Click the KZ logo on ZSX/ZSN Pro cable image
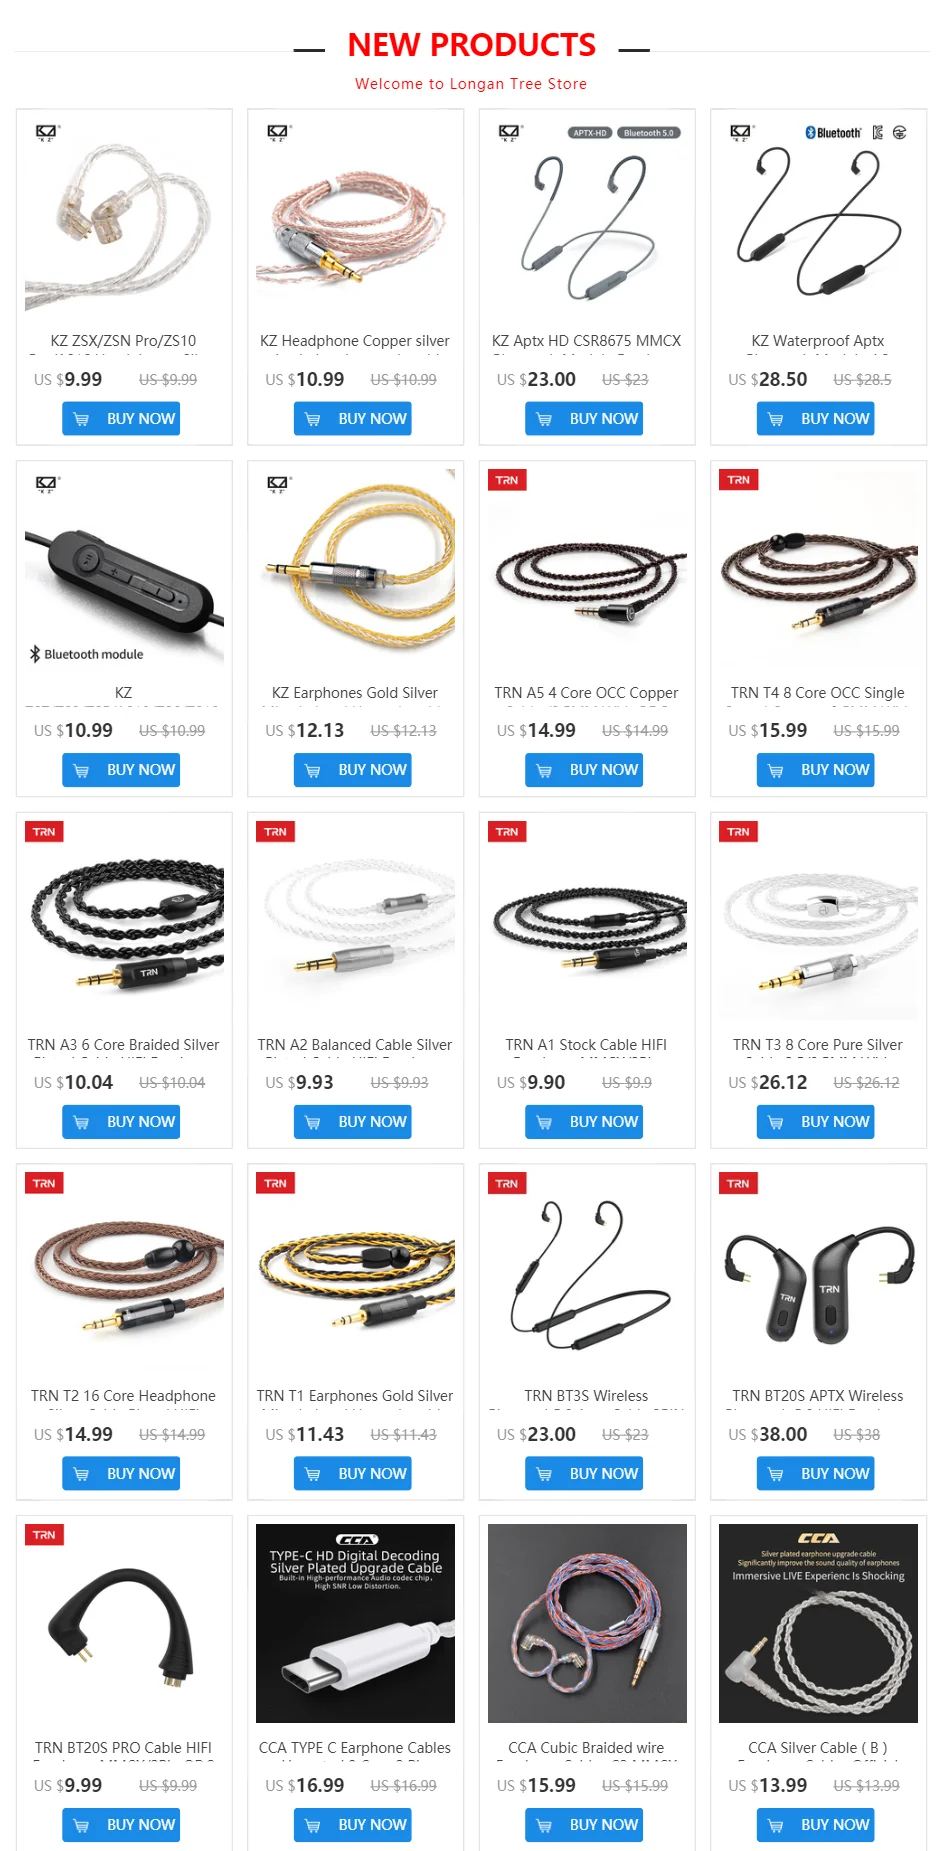The width and height of the screenshot is (943, 1851). point(47,132)
